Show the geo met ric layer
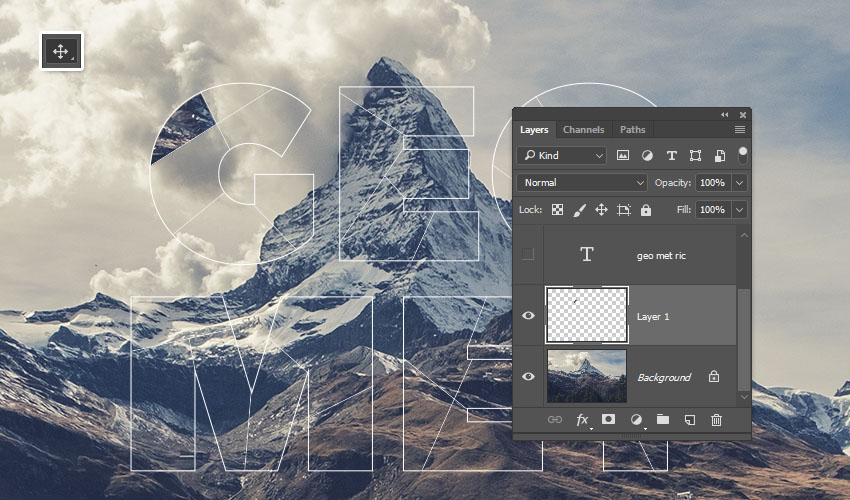The image size is (850, 500). click(527, 254)
